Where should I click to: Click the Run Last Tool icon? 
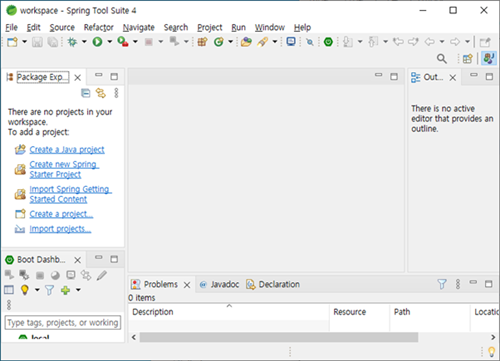click(x=123, y=42)
